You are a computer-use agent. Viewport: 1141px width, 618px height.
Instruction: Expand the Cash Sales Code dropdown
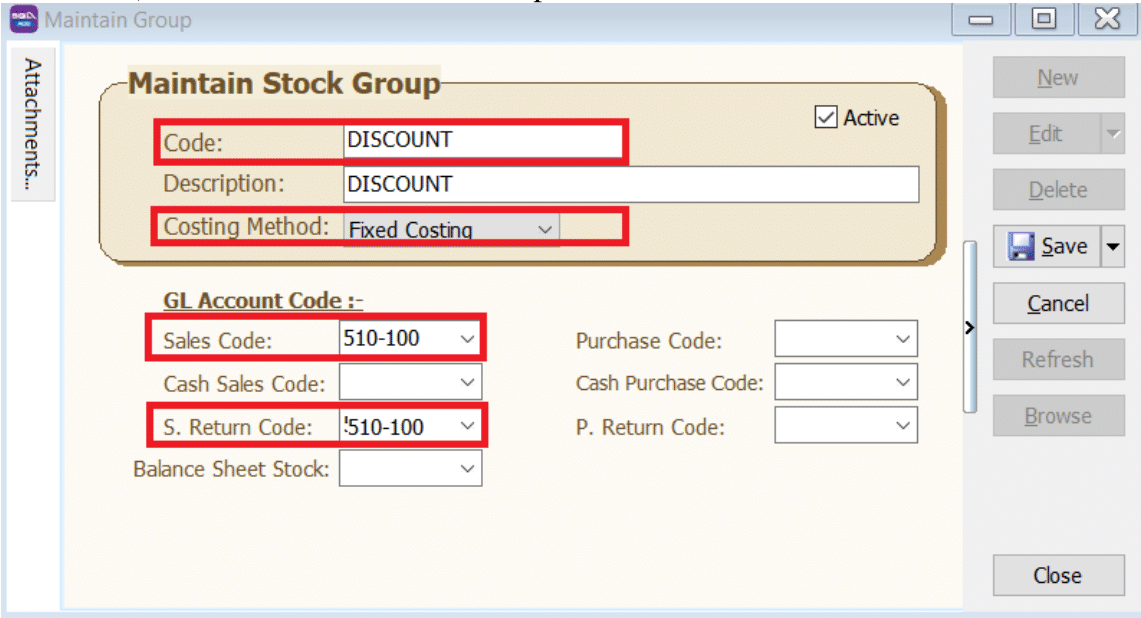point(467,382)
